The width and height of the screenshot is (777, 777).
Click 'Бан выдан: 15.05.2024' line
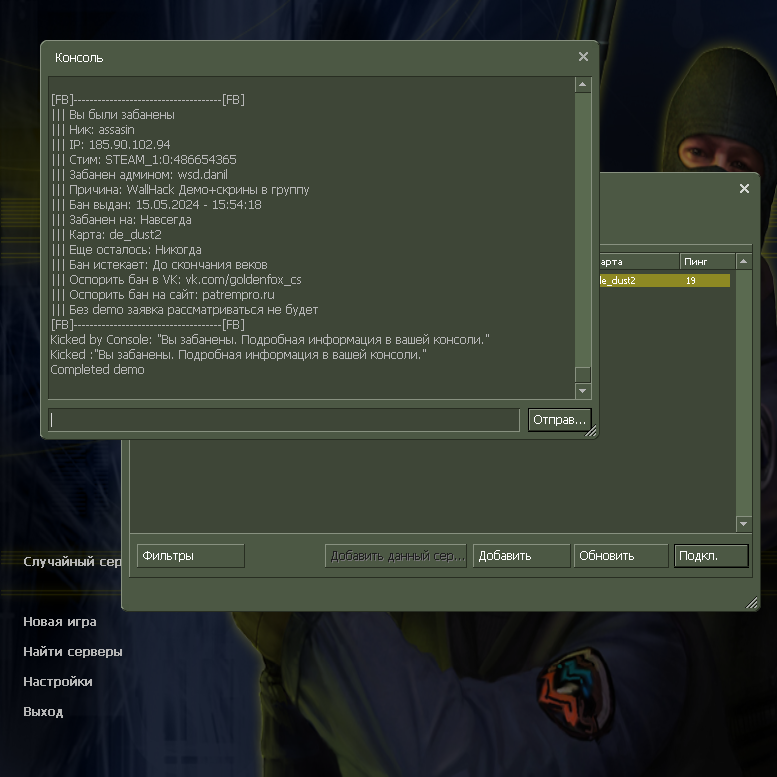pos(156,205)
